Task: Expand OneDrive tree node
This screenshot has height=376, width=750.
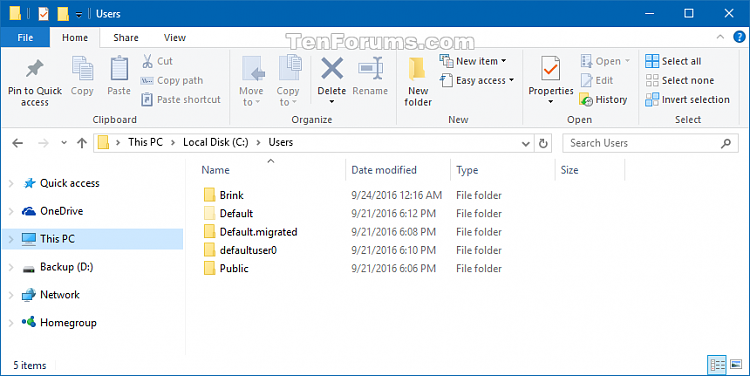Action: pyautogui.click(x=11, y=211)
